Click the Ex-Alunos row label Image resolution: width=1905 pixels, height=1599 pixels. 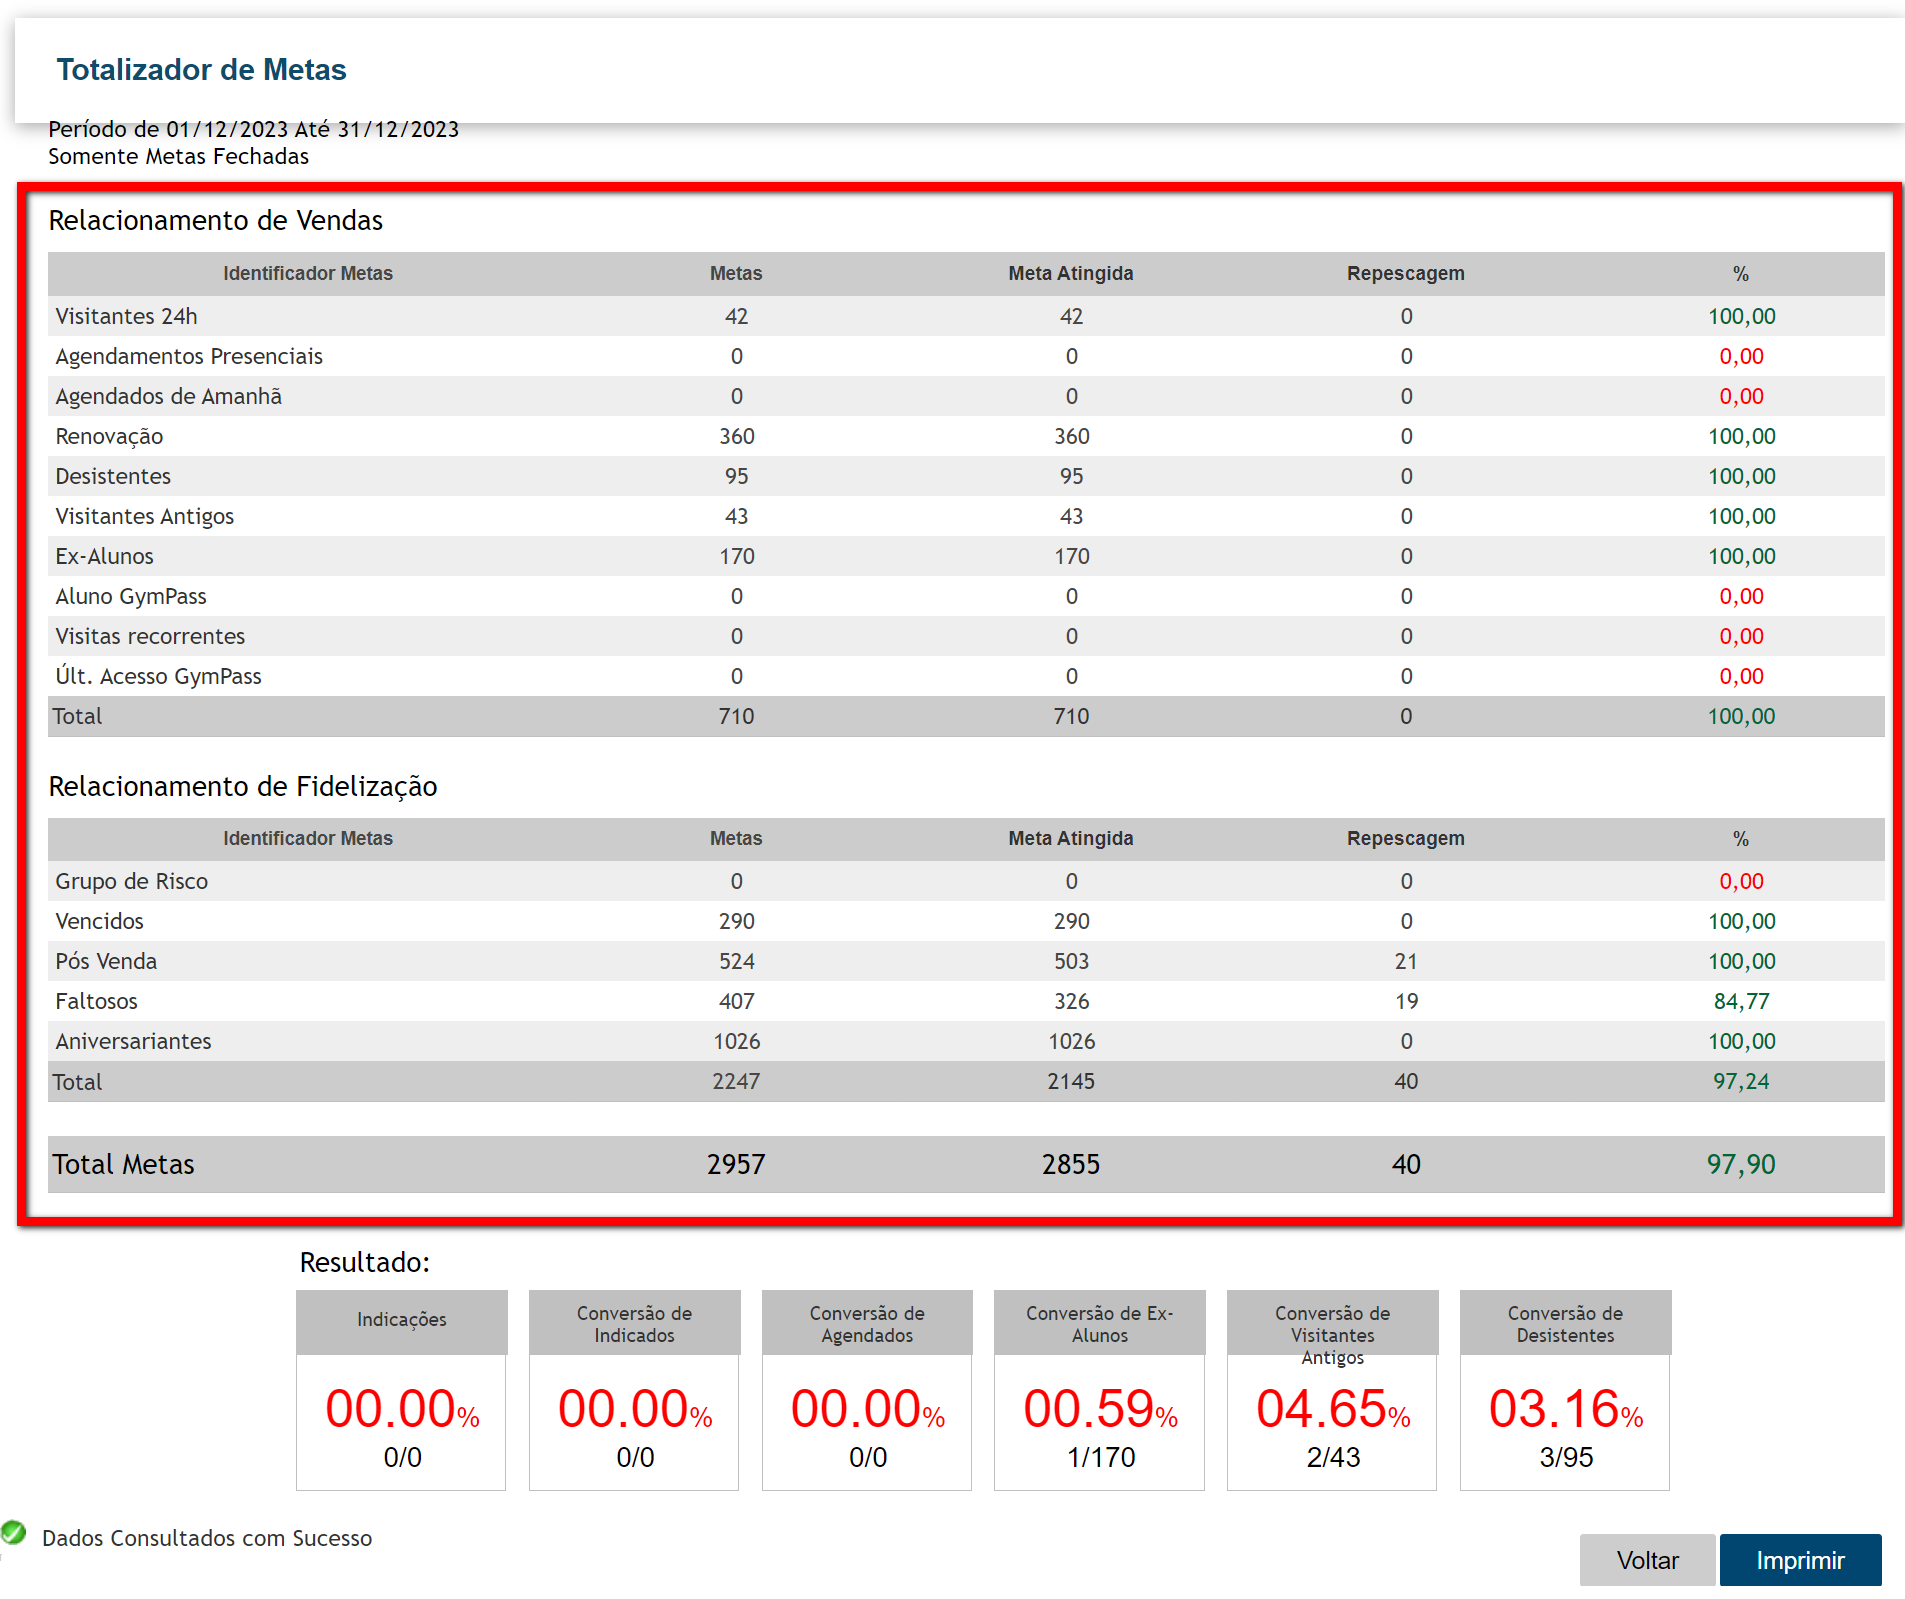tap(105, 557)
